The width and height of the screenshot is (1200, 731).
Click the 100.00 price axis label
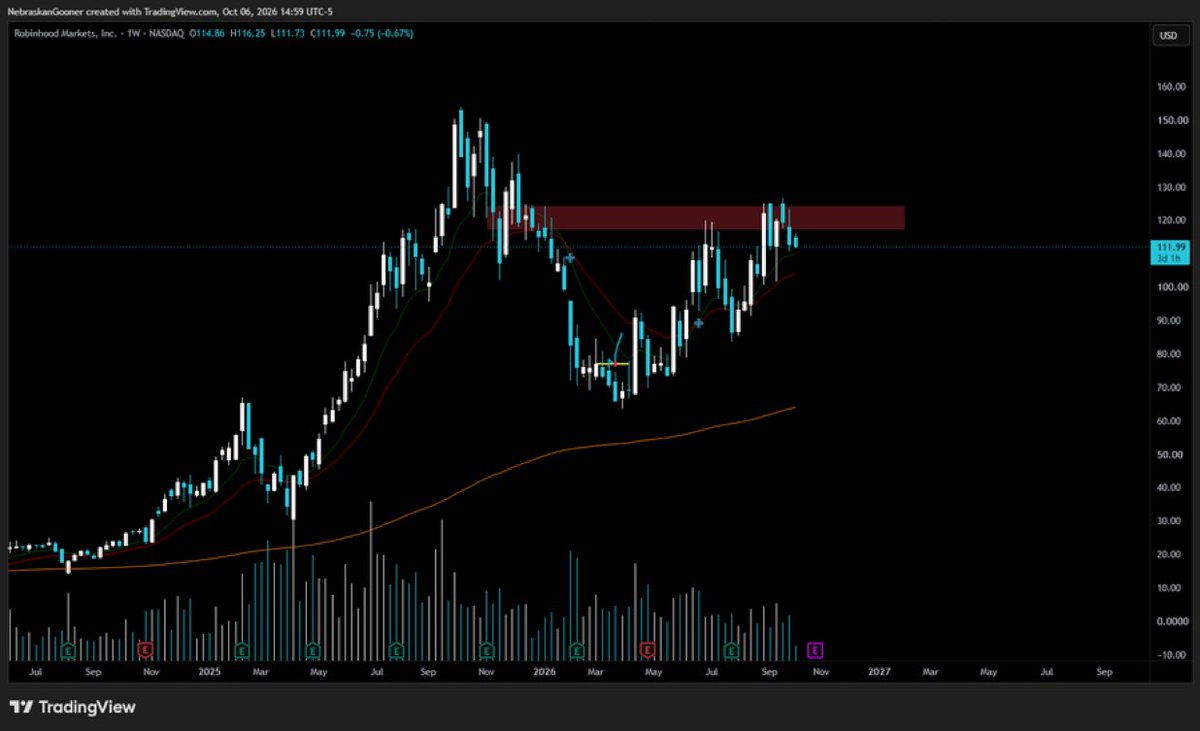tap(1170, 288)
